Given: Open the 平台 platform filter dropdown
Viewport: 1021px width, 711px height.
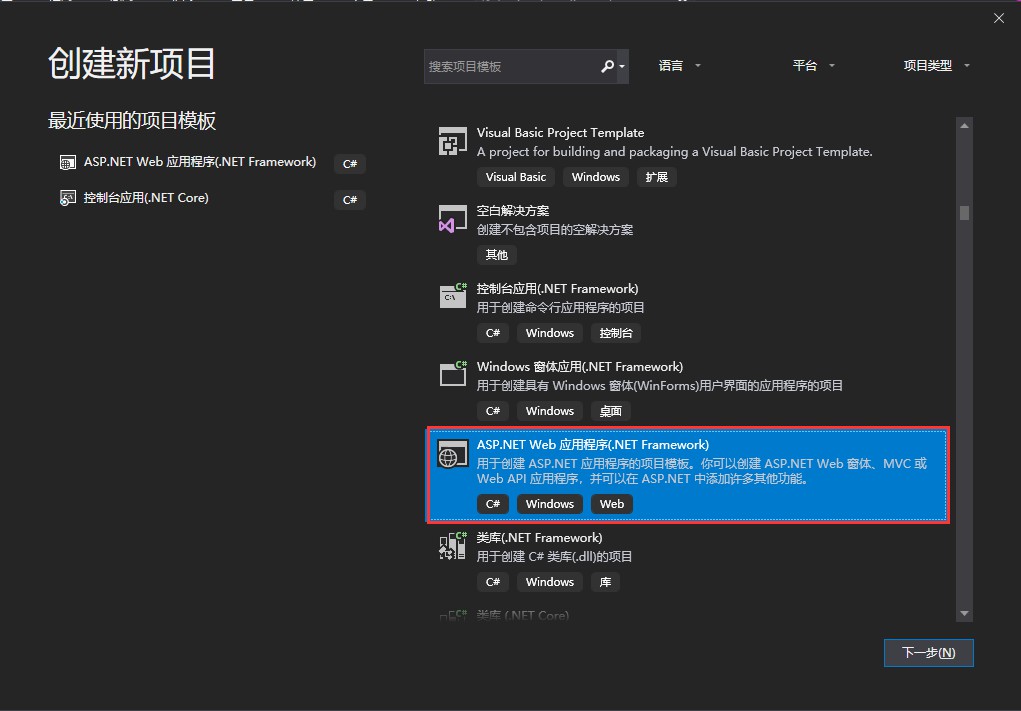Looking at the screenshot, I should tap(813, 66).
